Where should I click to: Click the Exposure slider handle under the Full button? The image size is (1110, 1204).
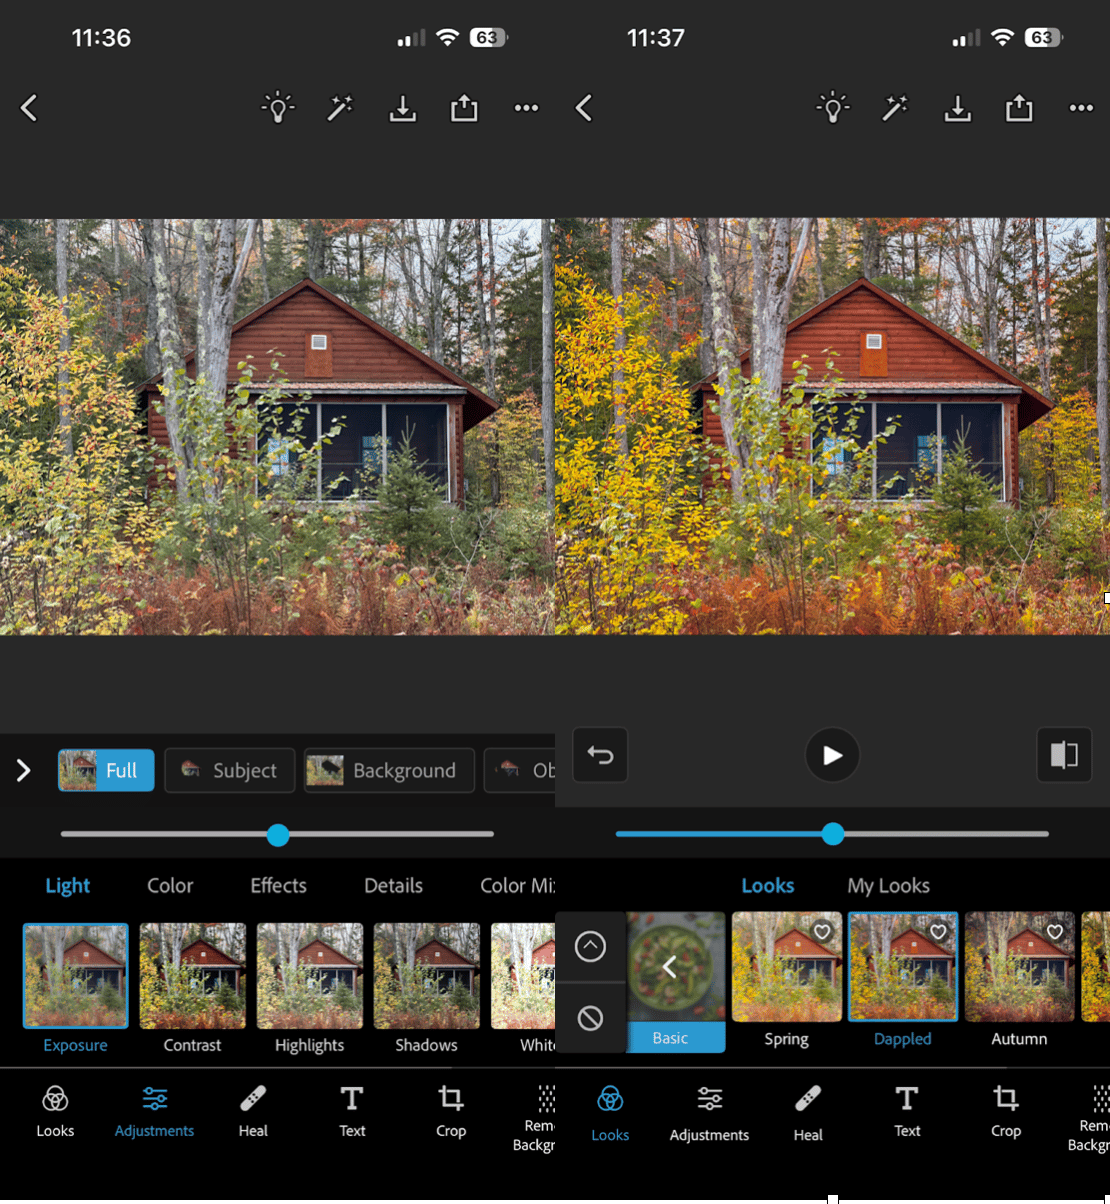pos(278,835)
